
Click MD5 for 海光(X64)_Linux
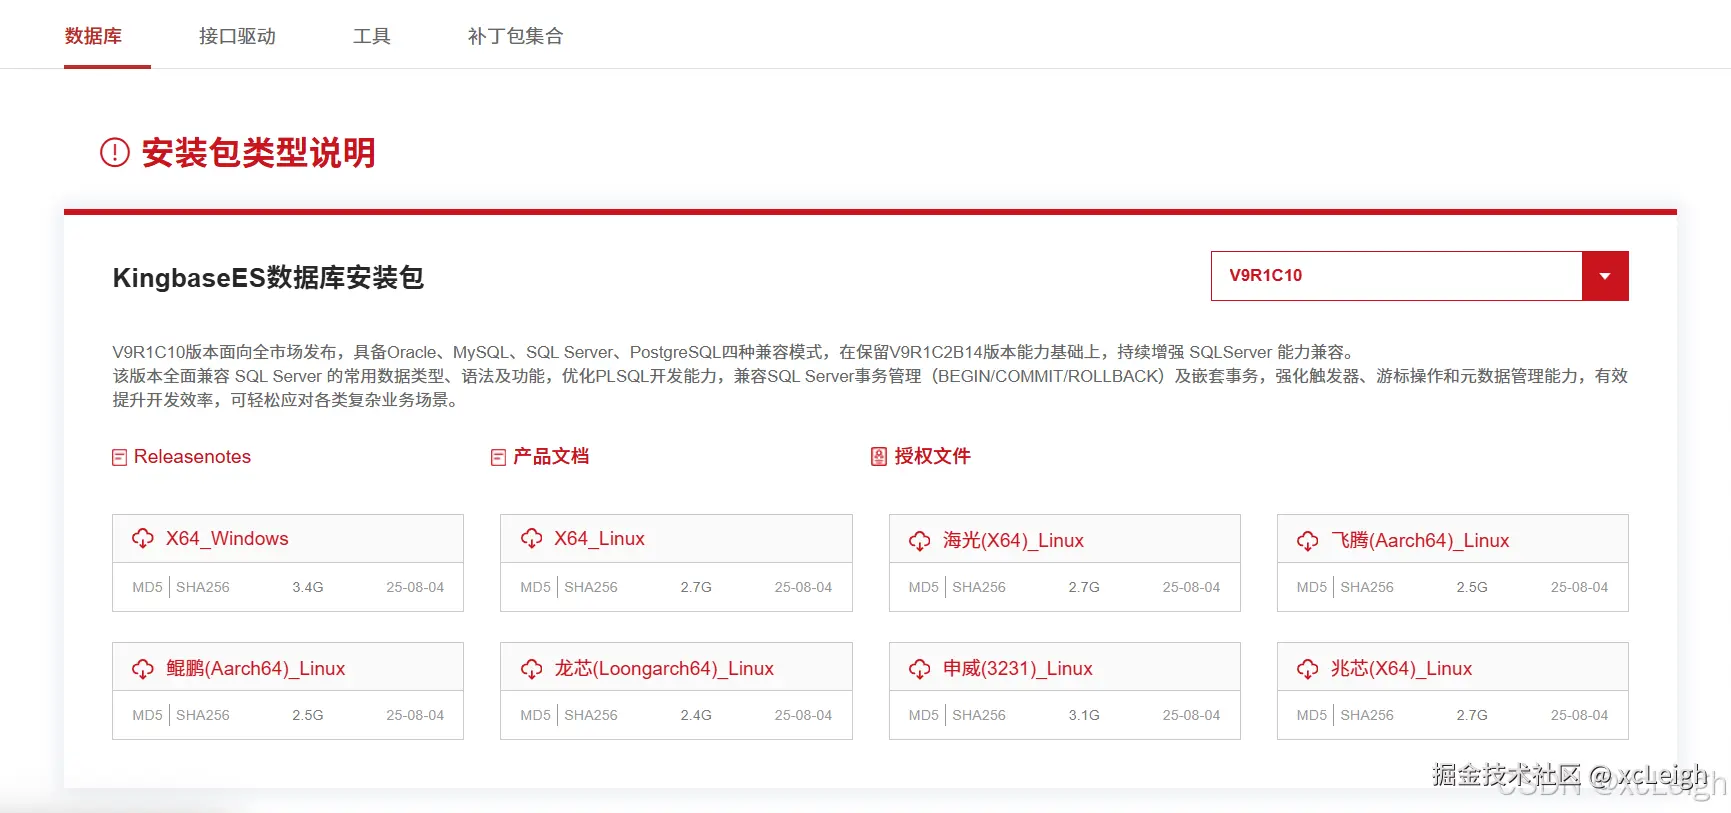(x=923, y=587)
